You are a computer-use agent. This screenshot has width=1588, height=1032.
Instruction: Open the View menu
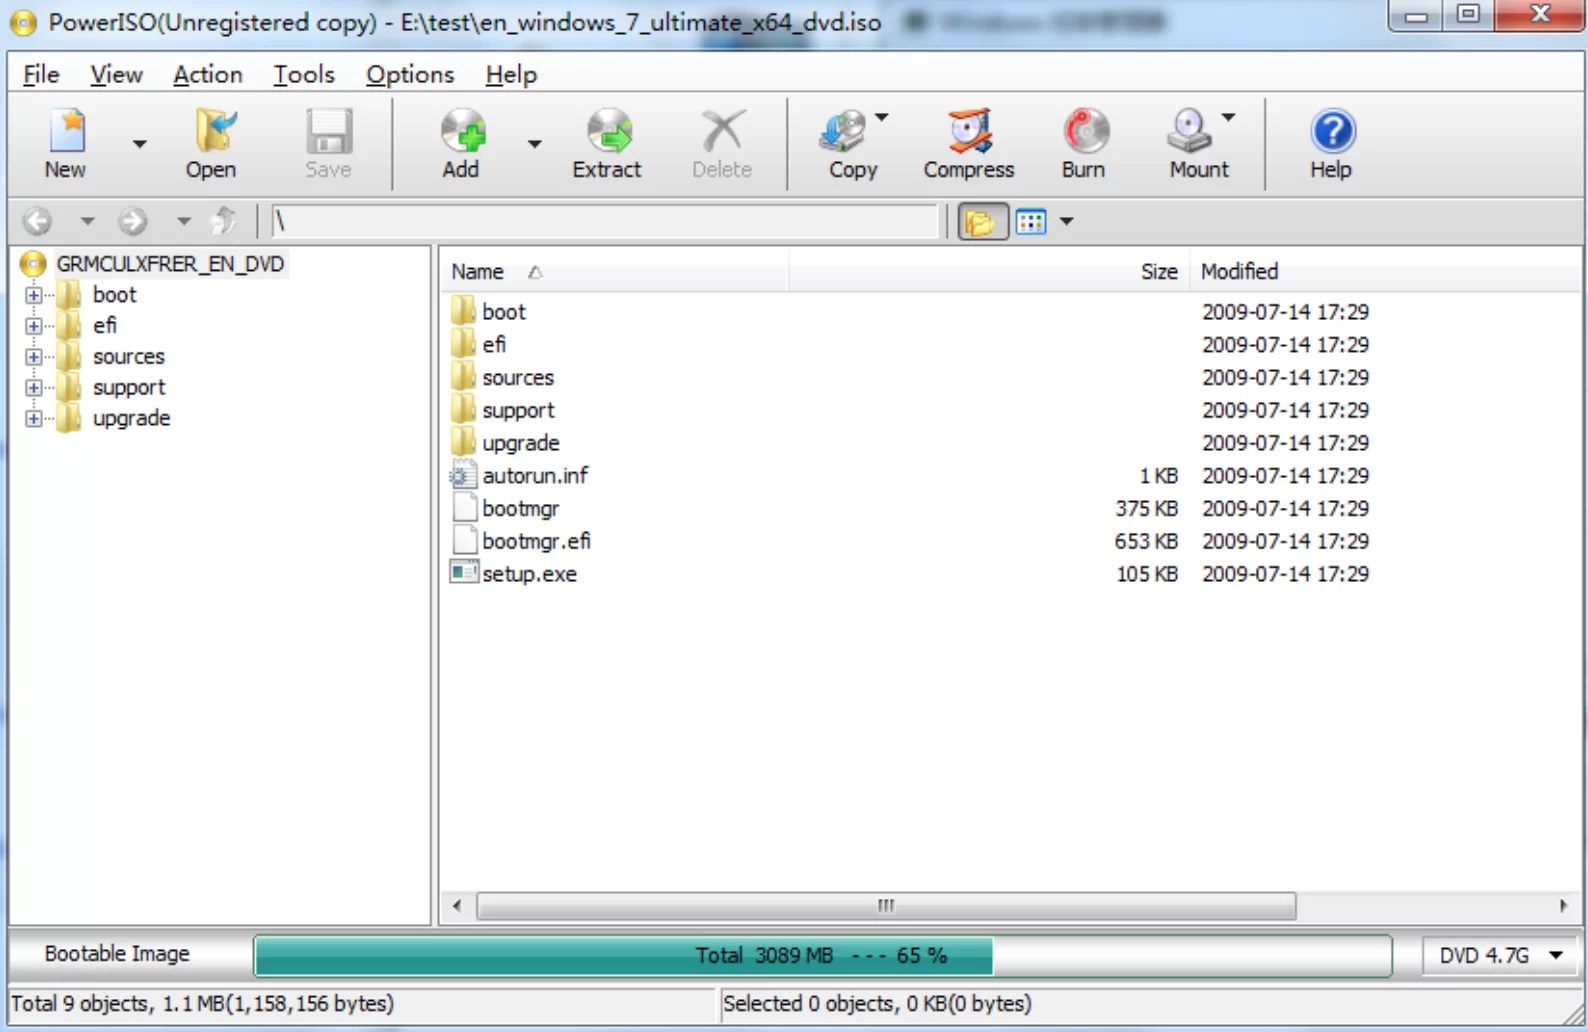click(x=116, y=75)
